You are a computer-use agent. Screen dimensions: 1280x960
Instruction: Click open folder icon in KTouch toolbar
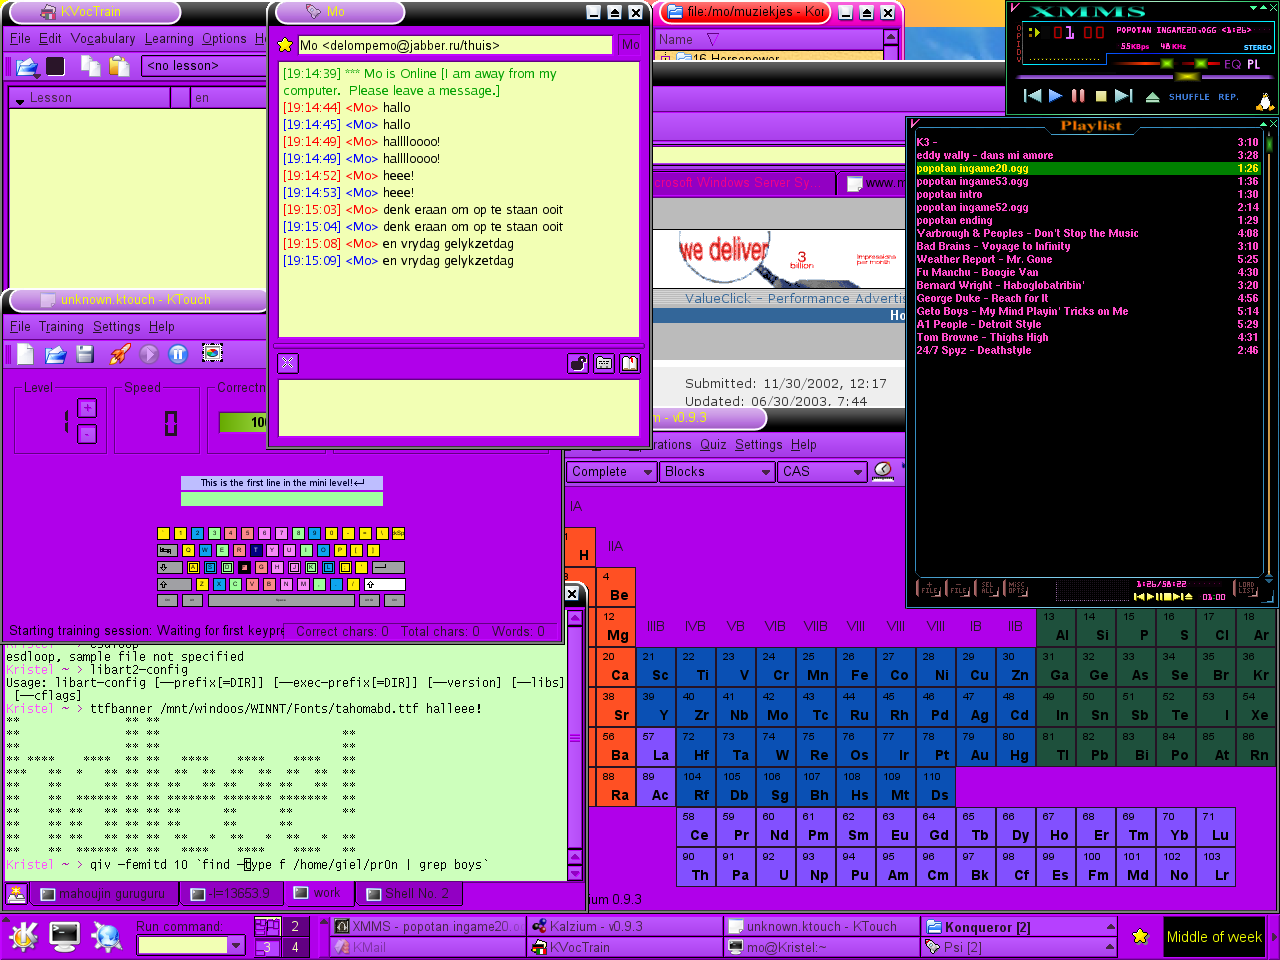point(55,354)
